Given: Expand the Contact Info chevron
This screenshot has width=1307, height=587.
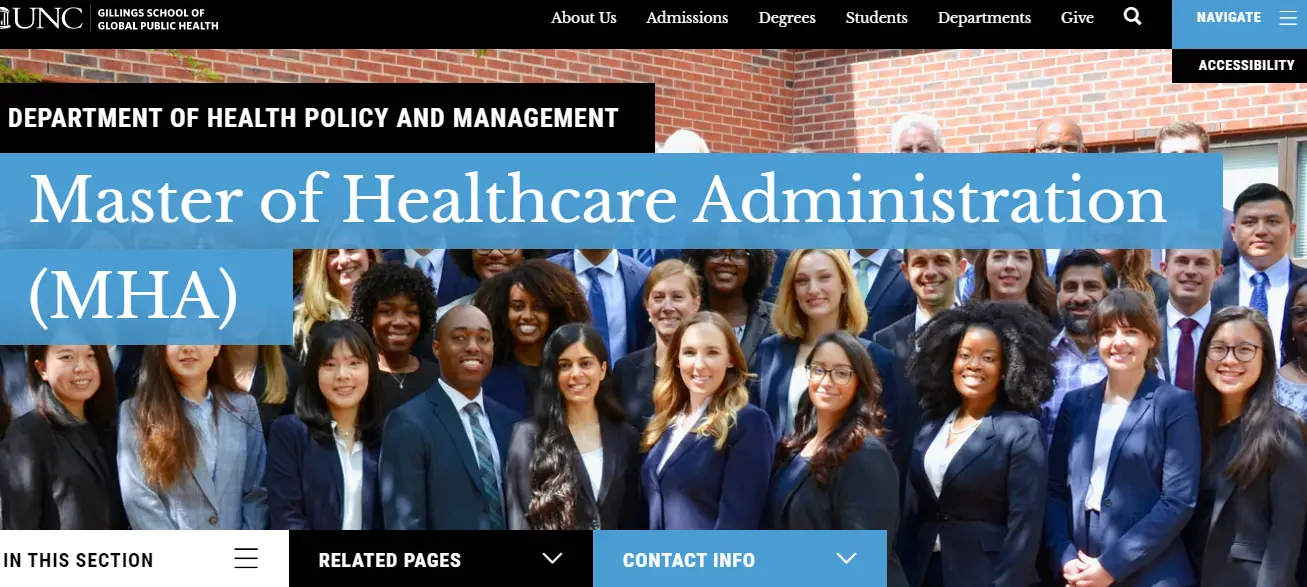Looking at the screenshot, I should click(x=847, y=558).
